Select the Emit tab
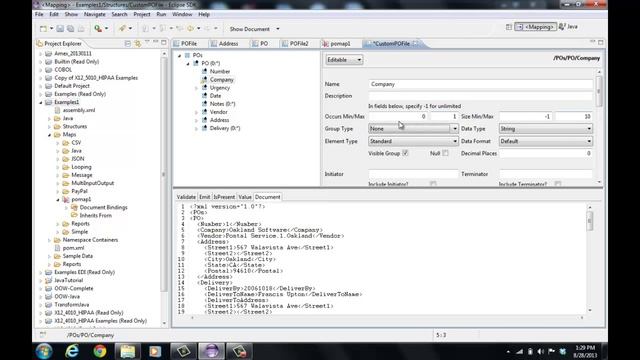This screenshot has width=640, height=360. tap(204, 197)
